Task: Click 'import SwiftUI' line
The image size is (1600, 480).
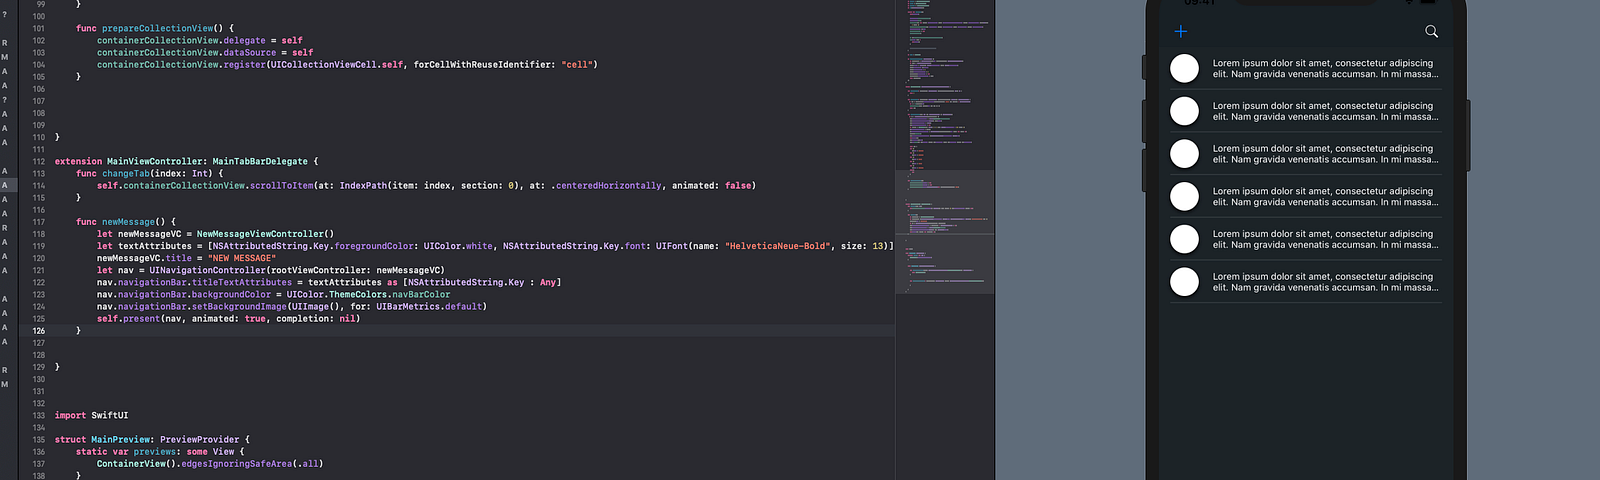Action: (91, 415)
